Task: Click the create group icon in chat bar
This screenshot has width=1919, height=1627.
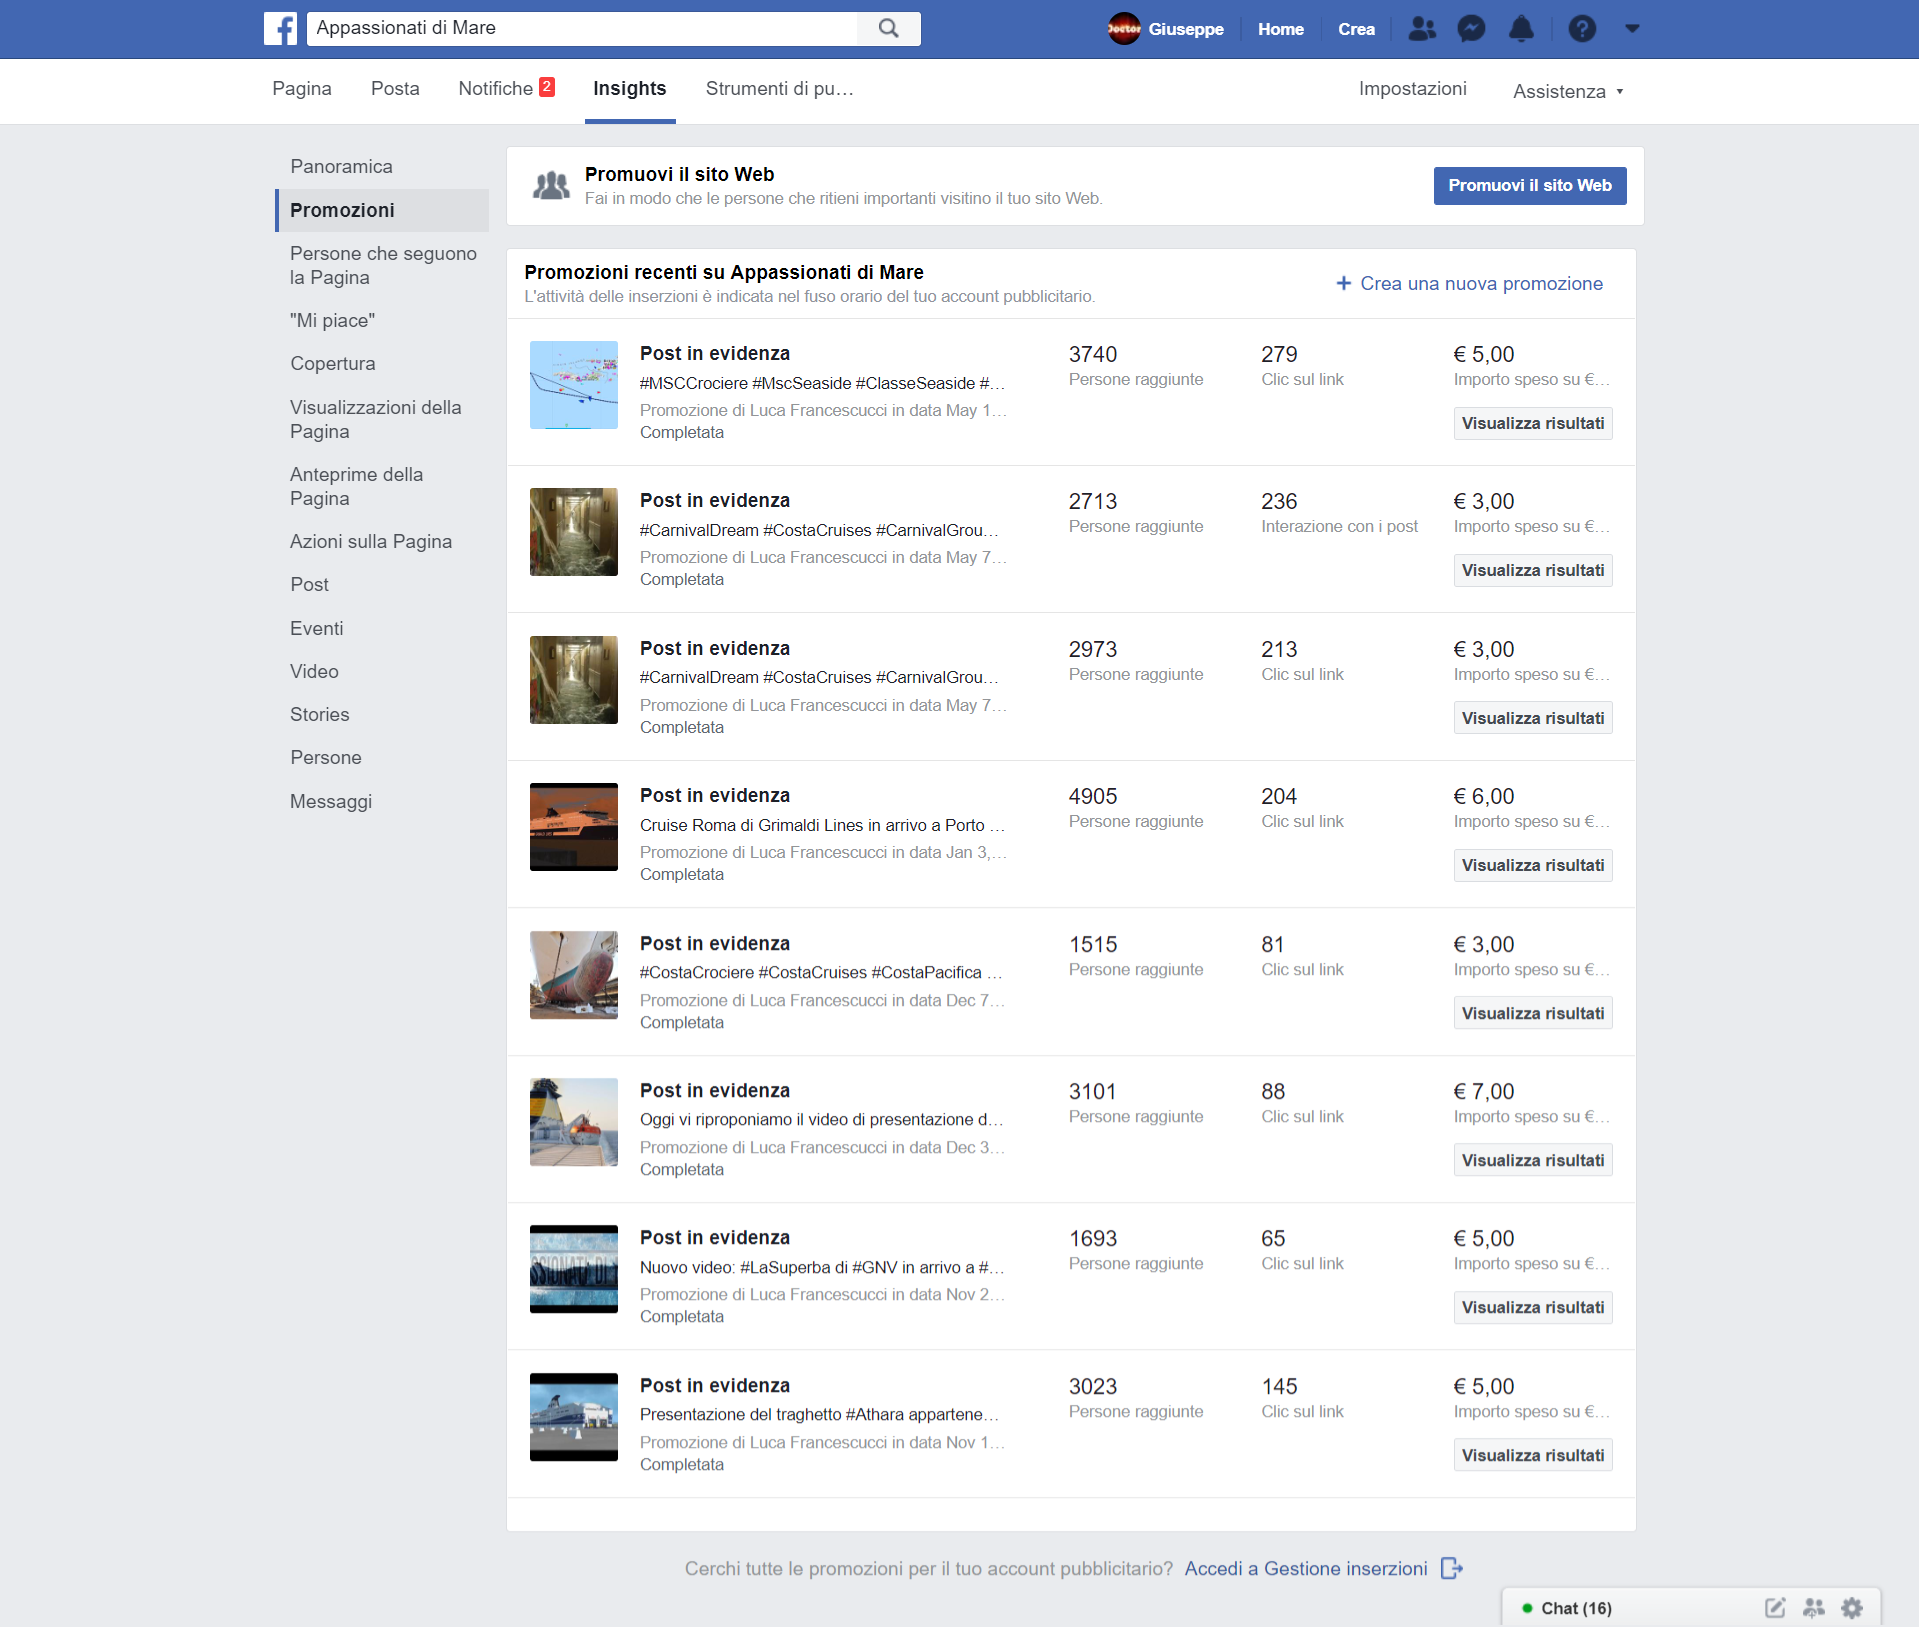Action: (x=1813, y=1608)
